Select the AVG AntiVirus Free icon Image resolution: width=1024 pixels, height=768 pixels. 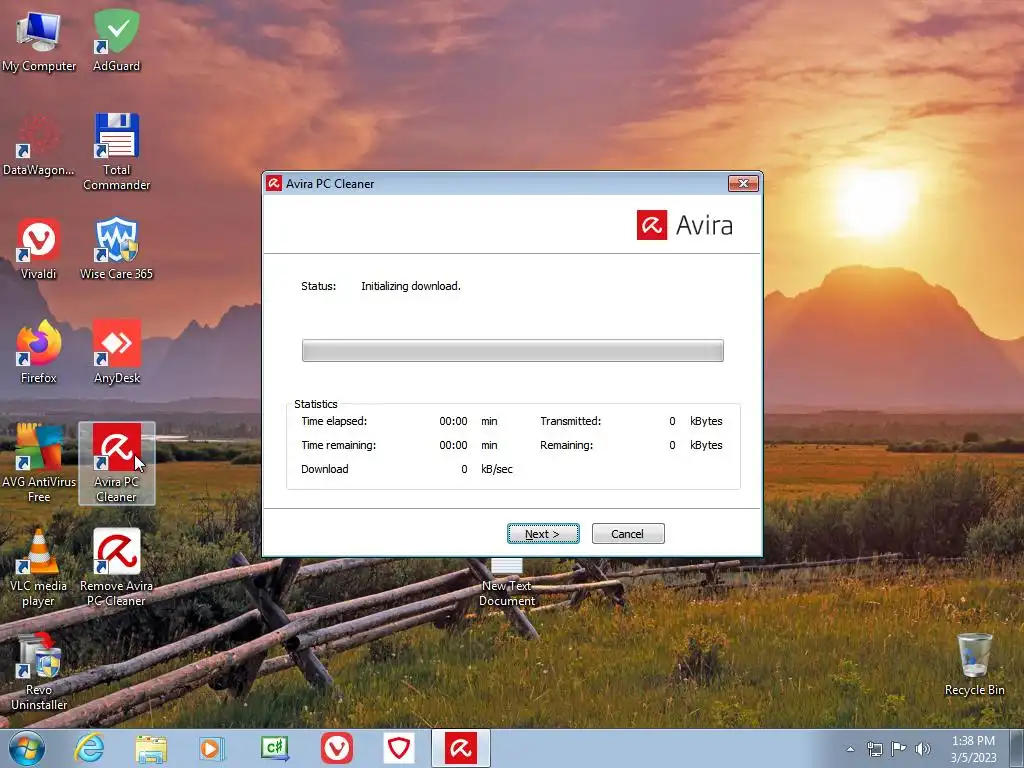coord(39,462)
